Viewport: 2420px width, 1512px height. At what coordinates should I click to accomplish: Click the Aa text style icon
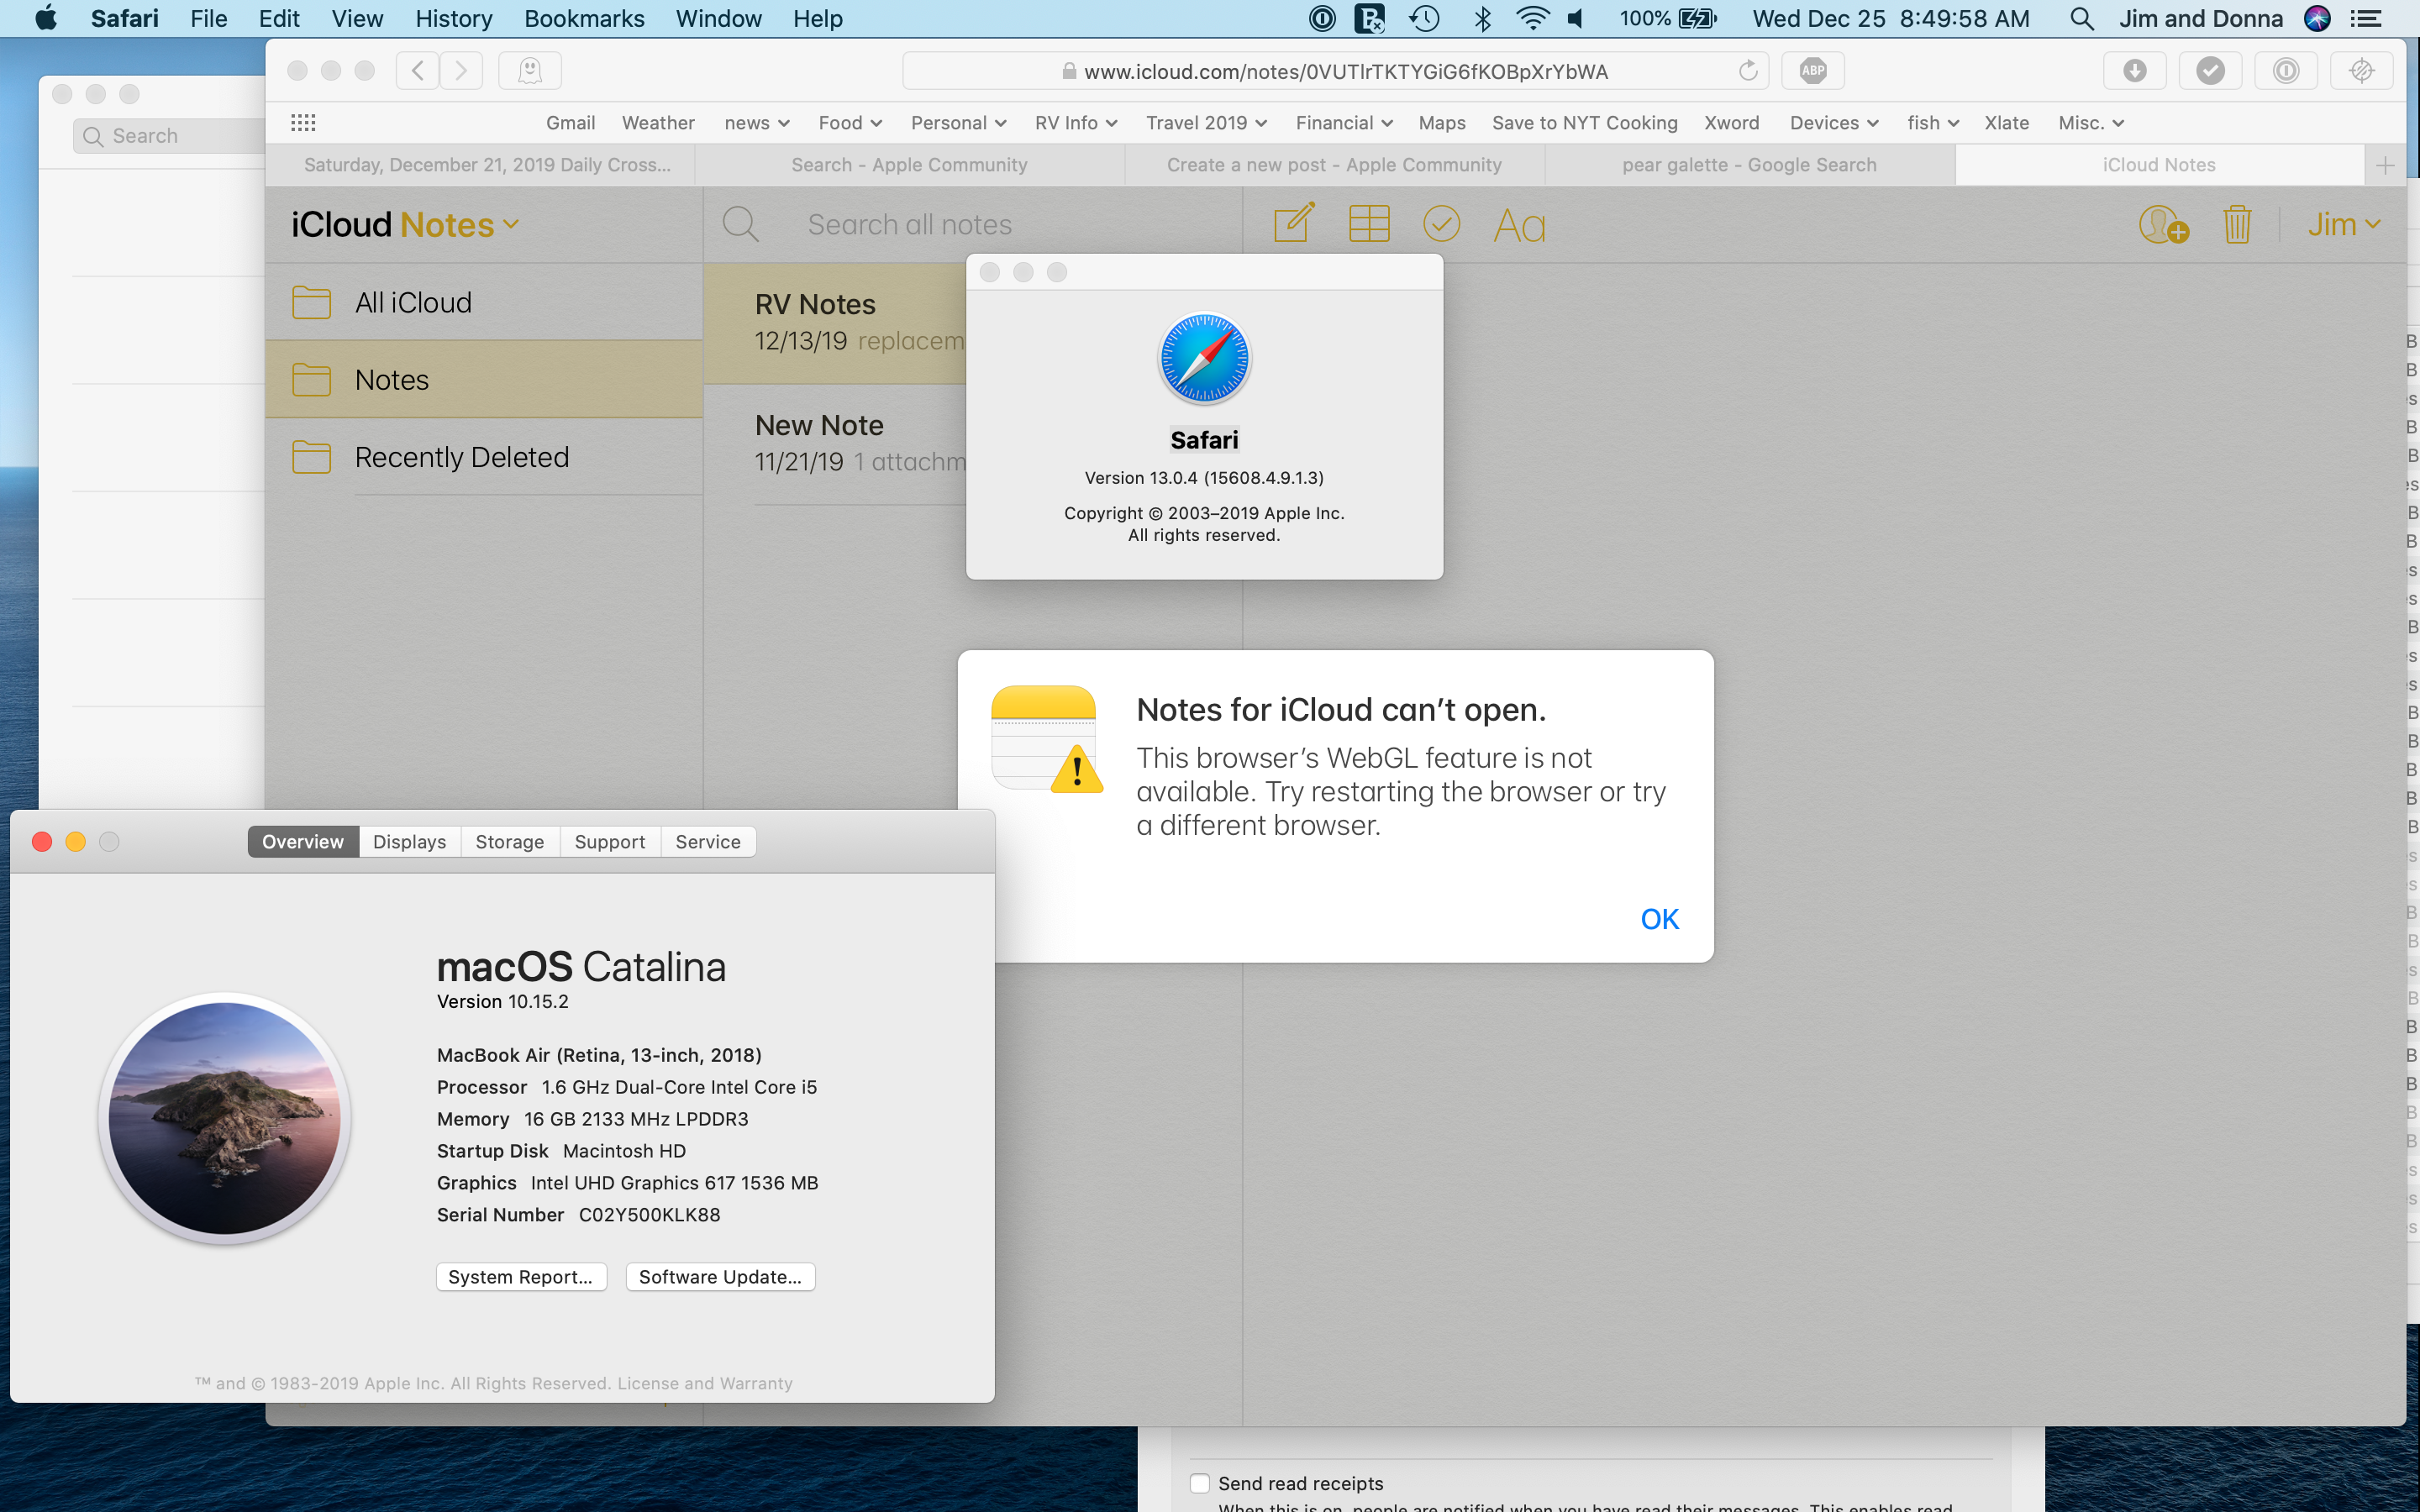[1518, 226]
